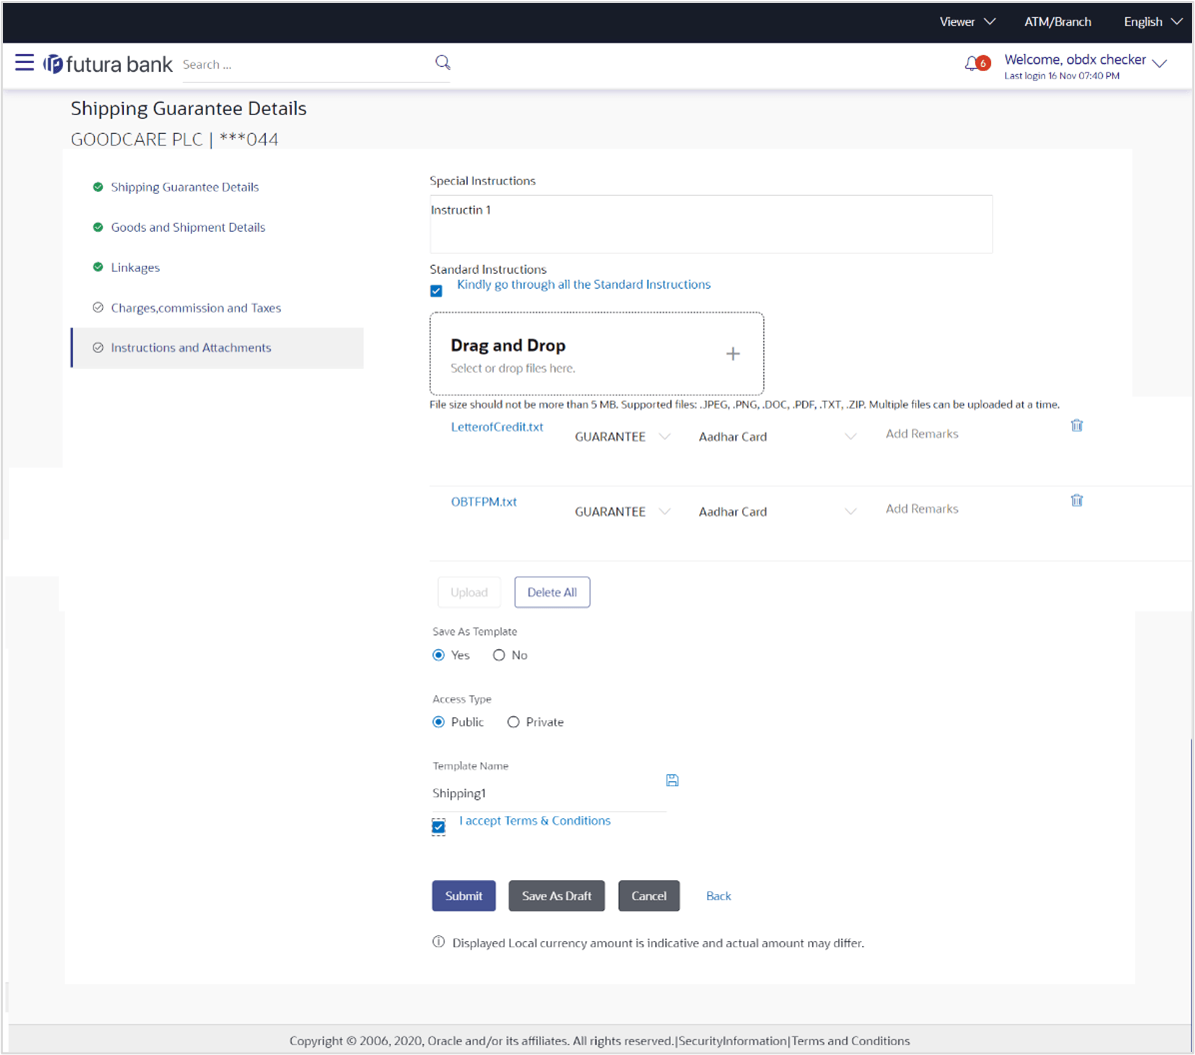Screen dimensions: 1195x1055
Task: Click Add Remarks for OBTFPM.txt
Action: click(922, 508)
